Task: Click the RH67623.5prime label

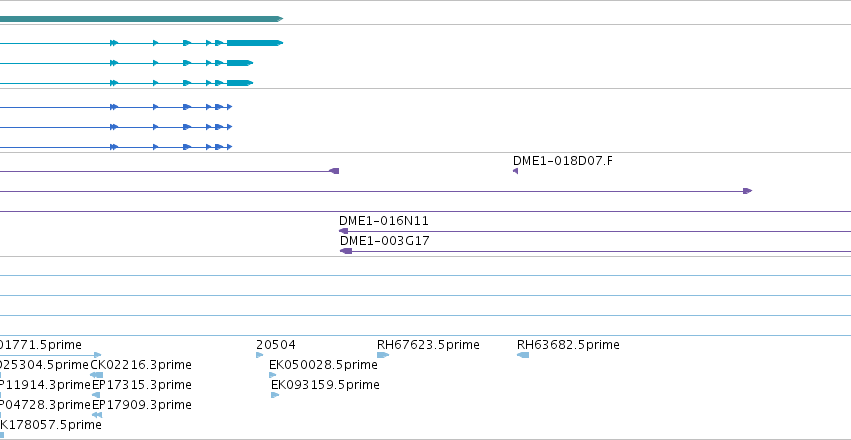Action: (x=428, y=345)
